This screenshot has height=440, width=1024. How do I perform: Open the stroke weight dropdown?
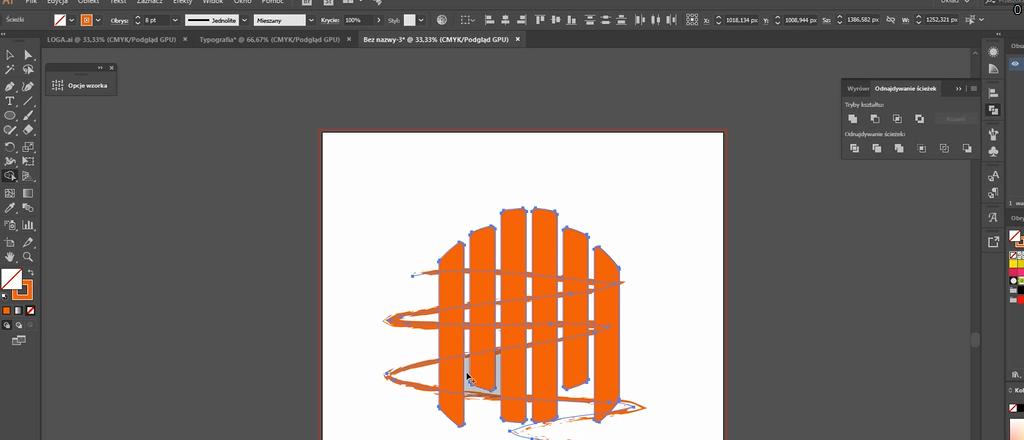[173, 20]
